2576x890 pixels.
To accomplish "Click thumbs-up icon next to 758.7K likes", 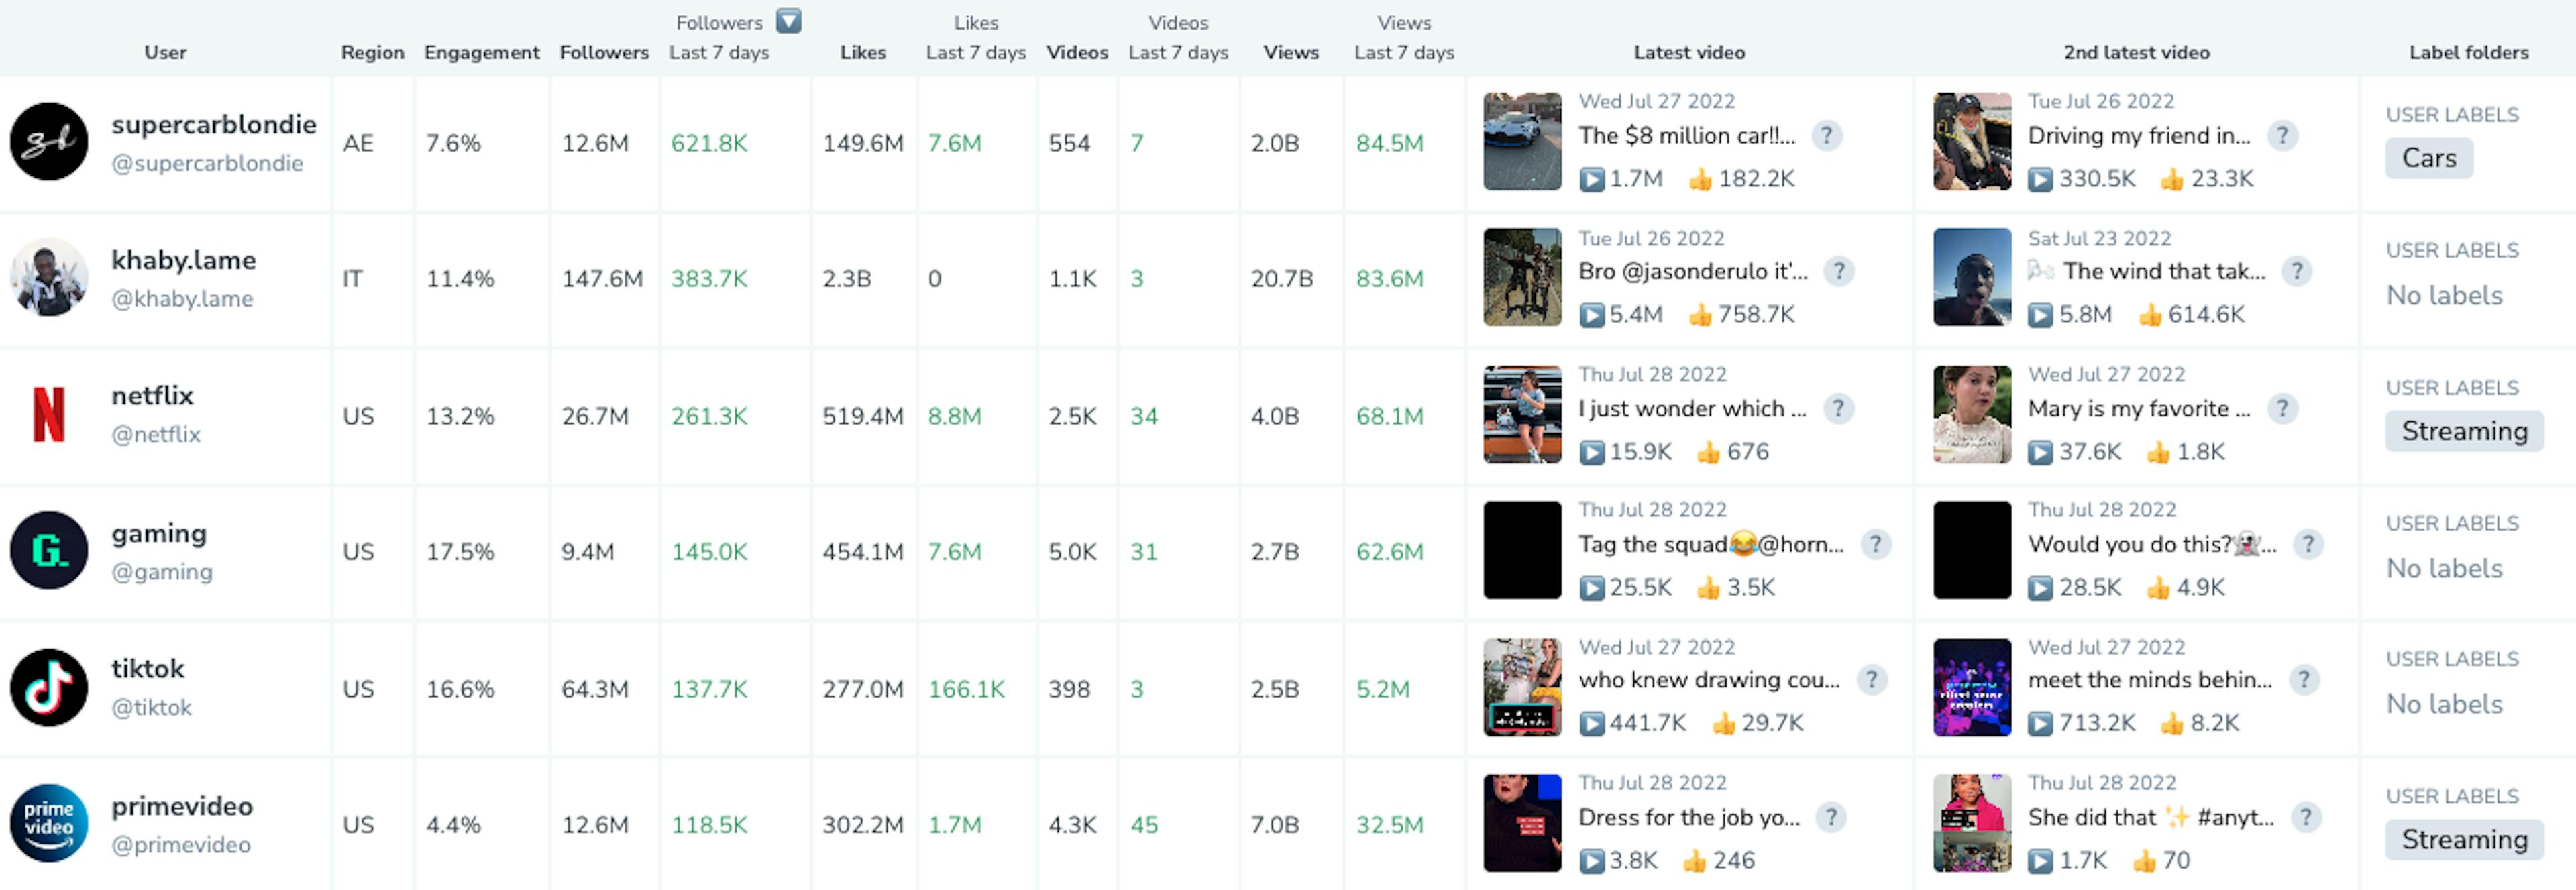I will (1700, 315).
